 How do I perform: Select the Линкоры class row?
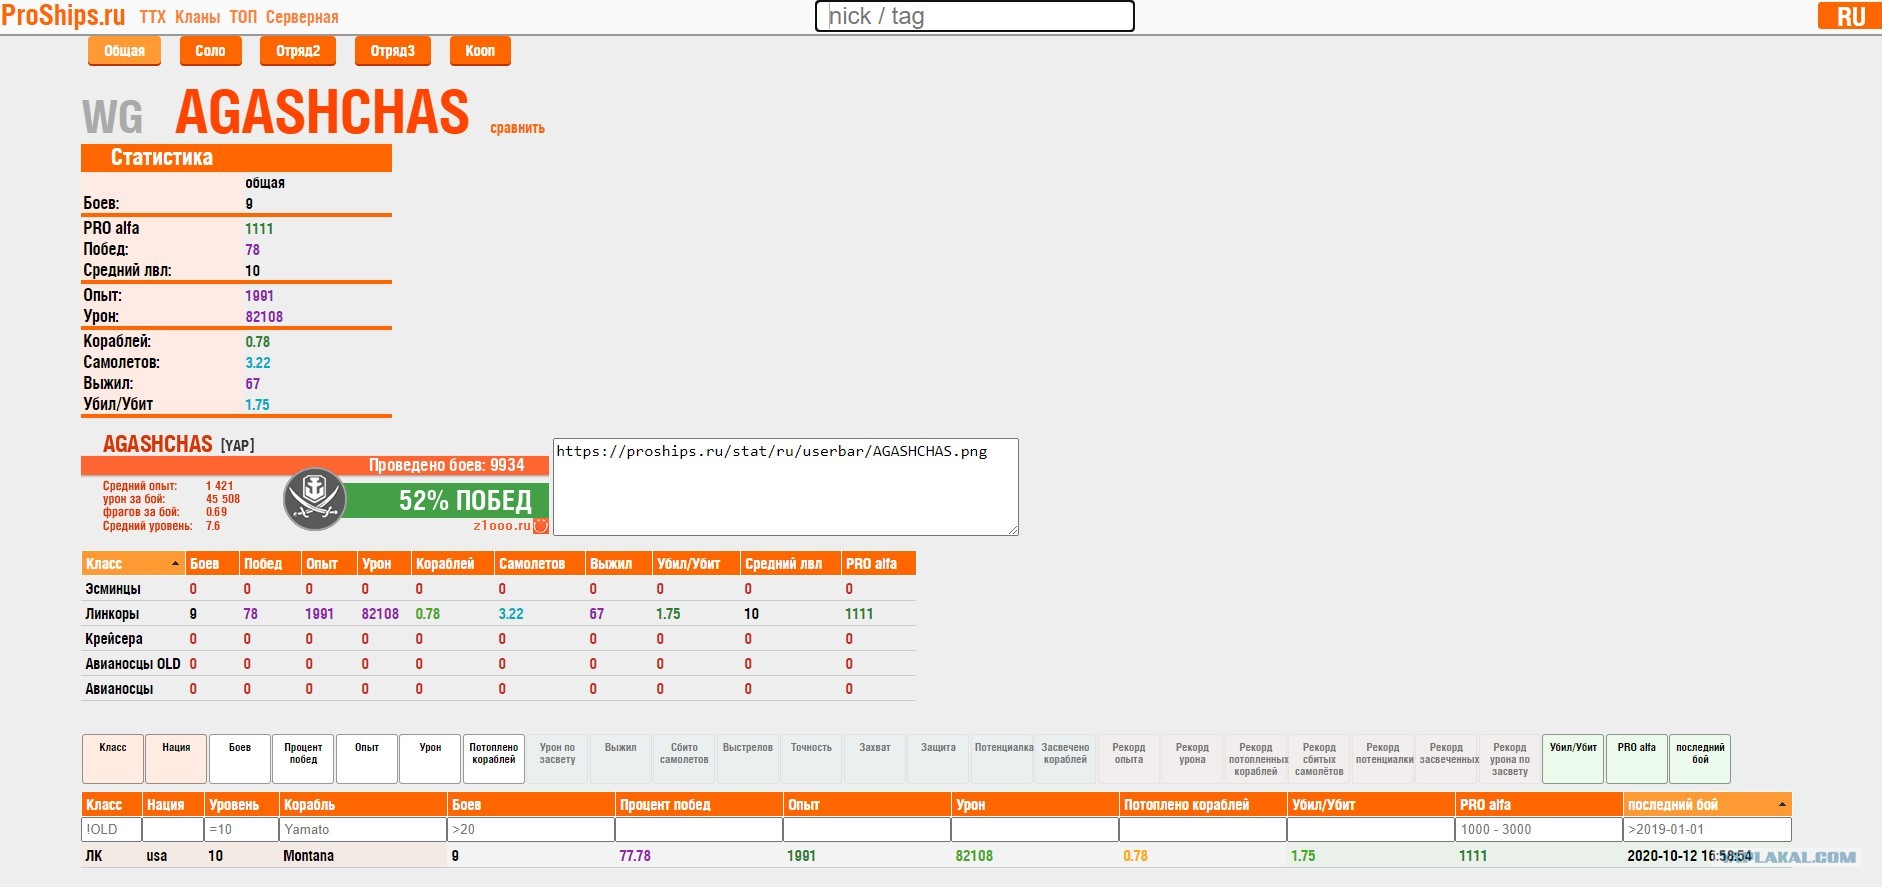tap(498, 614)
